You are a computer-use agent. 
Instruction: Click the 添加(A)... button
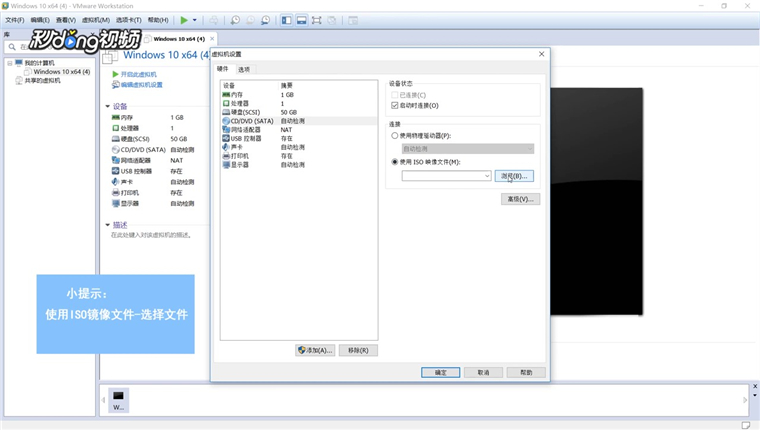[315, 350]
